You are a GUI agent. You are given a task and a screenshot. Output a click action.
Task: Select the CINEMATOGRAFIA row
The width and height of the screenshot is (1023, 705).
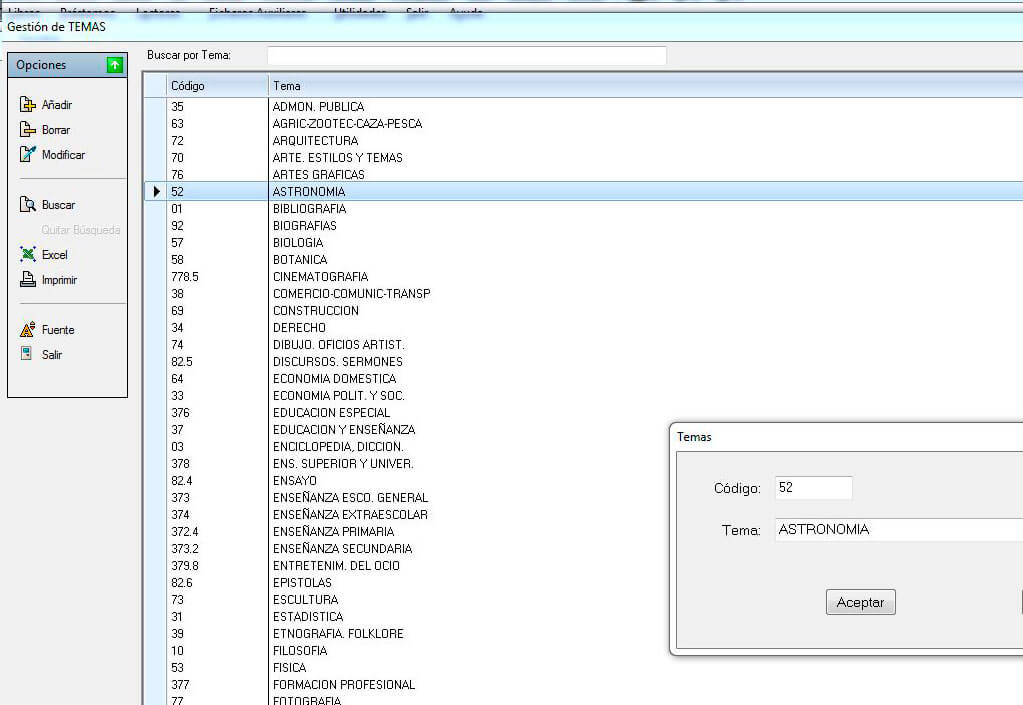click(x=320, y=277)
